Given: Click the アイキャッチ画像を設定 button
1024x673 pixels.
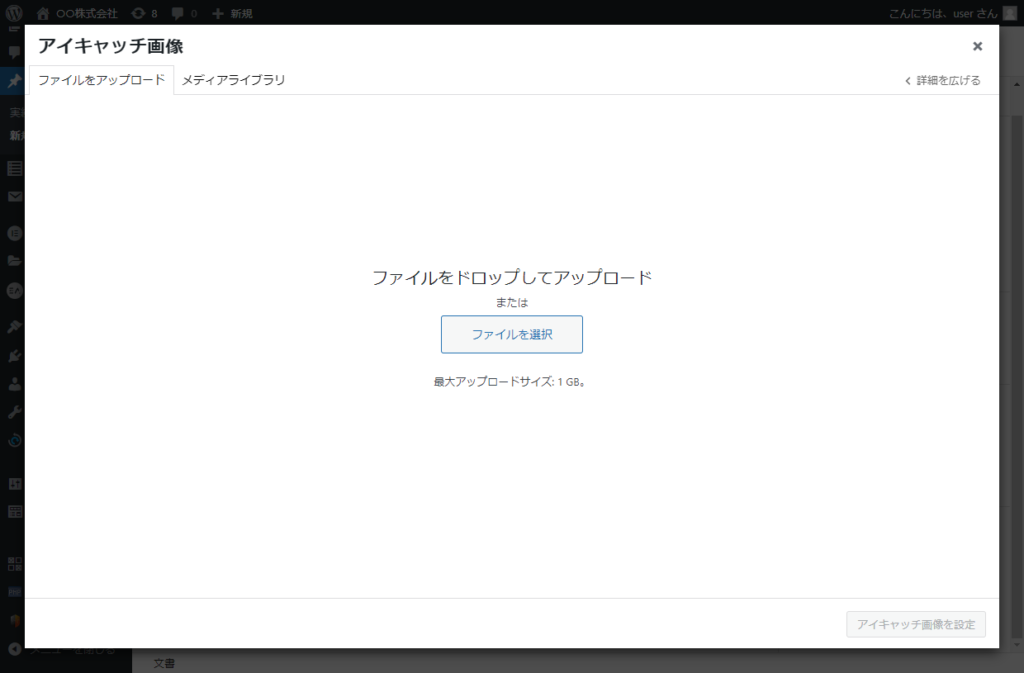Looking at the screenshot, I should pyautogui.click(x=915, y=624).
